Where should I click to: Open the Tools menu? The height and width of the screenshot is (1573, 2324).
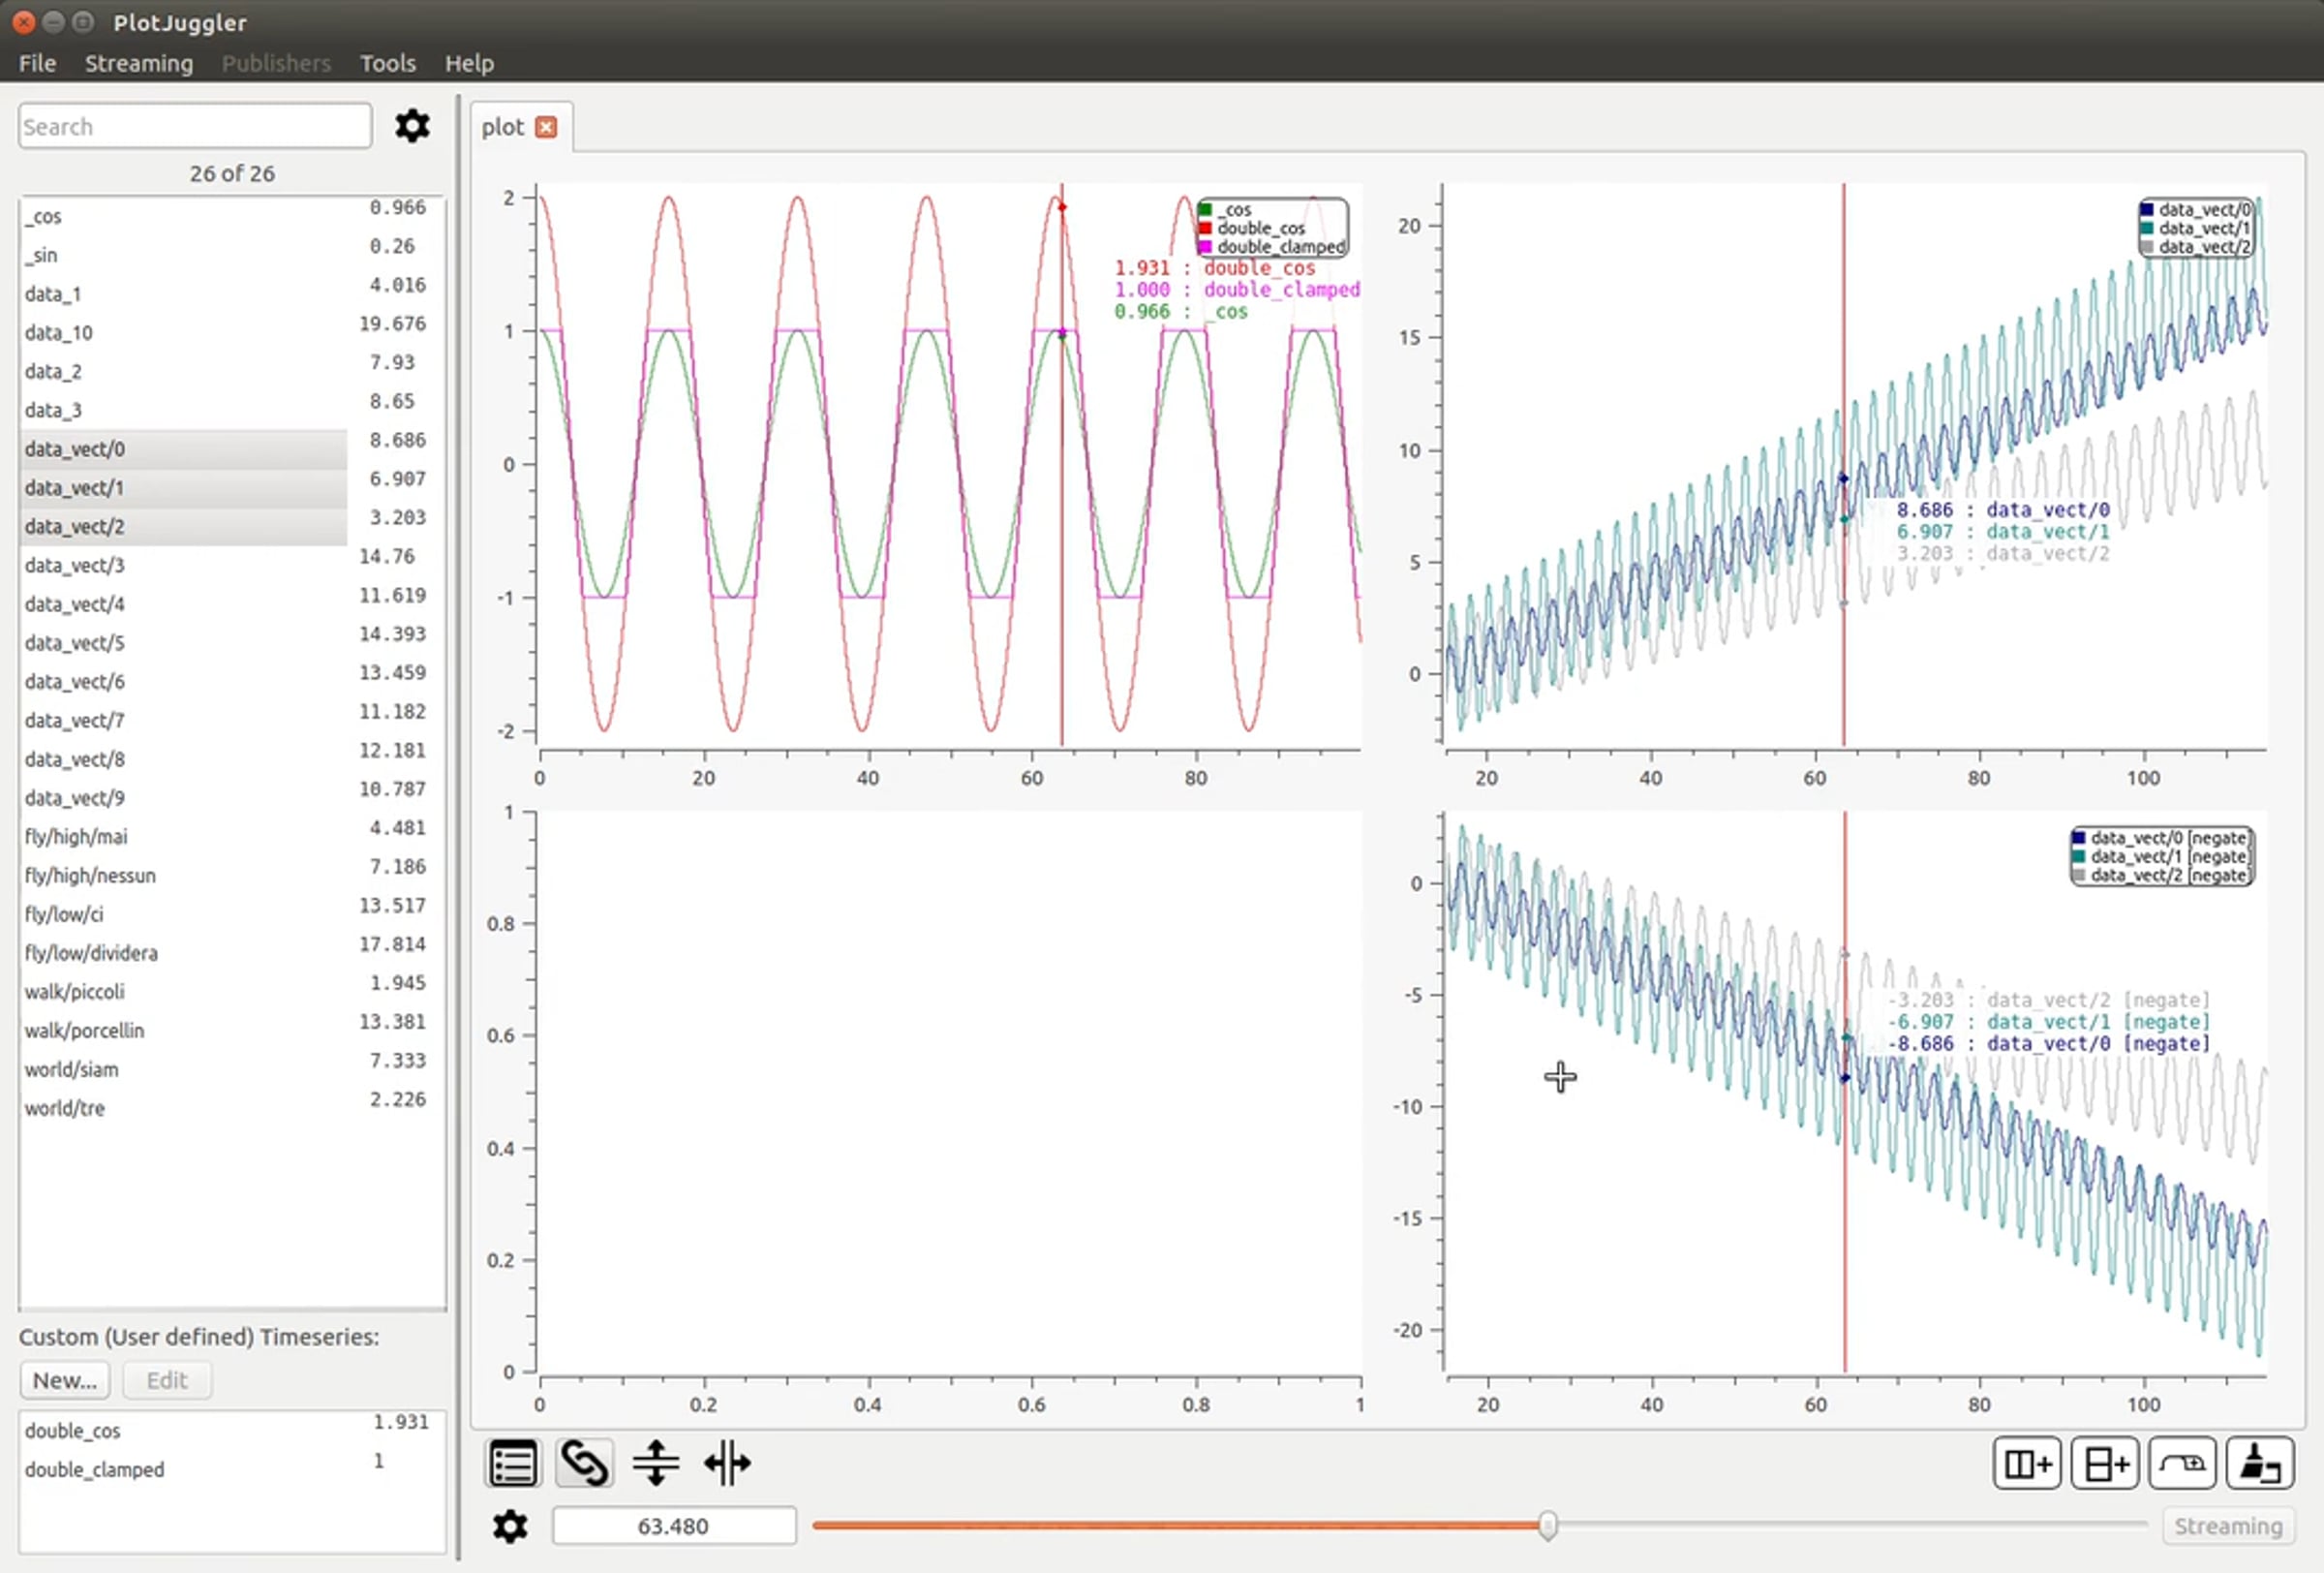pos(388,63)
